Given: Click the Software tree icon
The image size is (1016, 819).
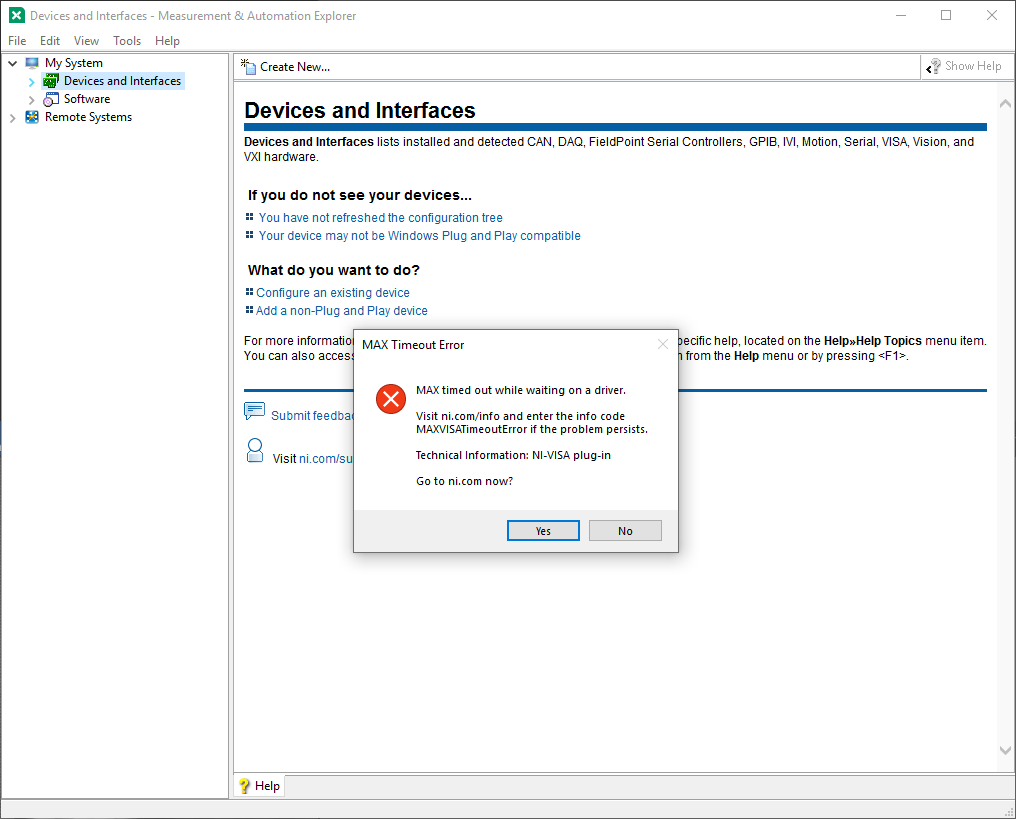Looking at the screenshot, I should tap(51, 99).
